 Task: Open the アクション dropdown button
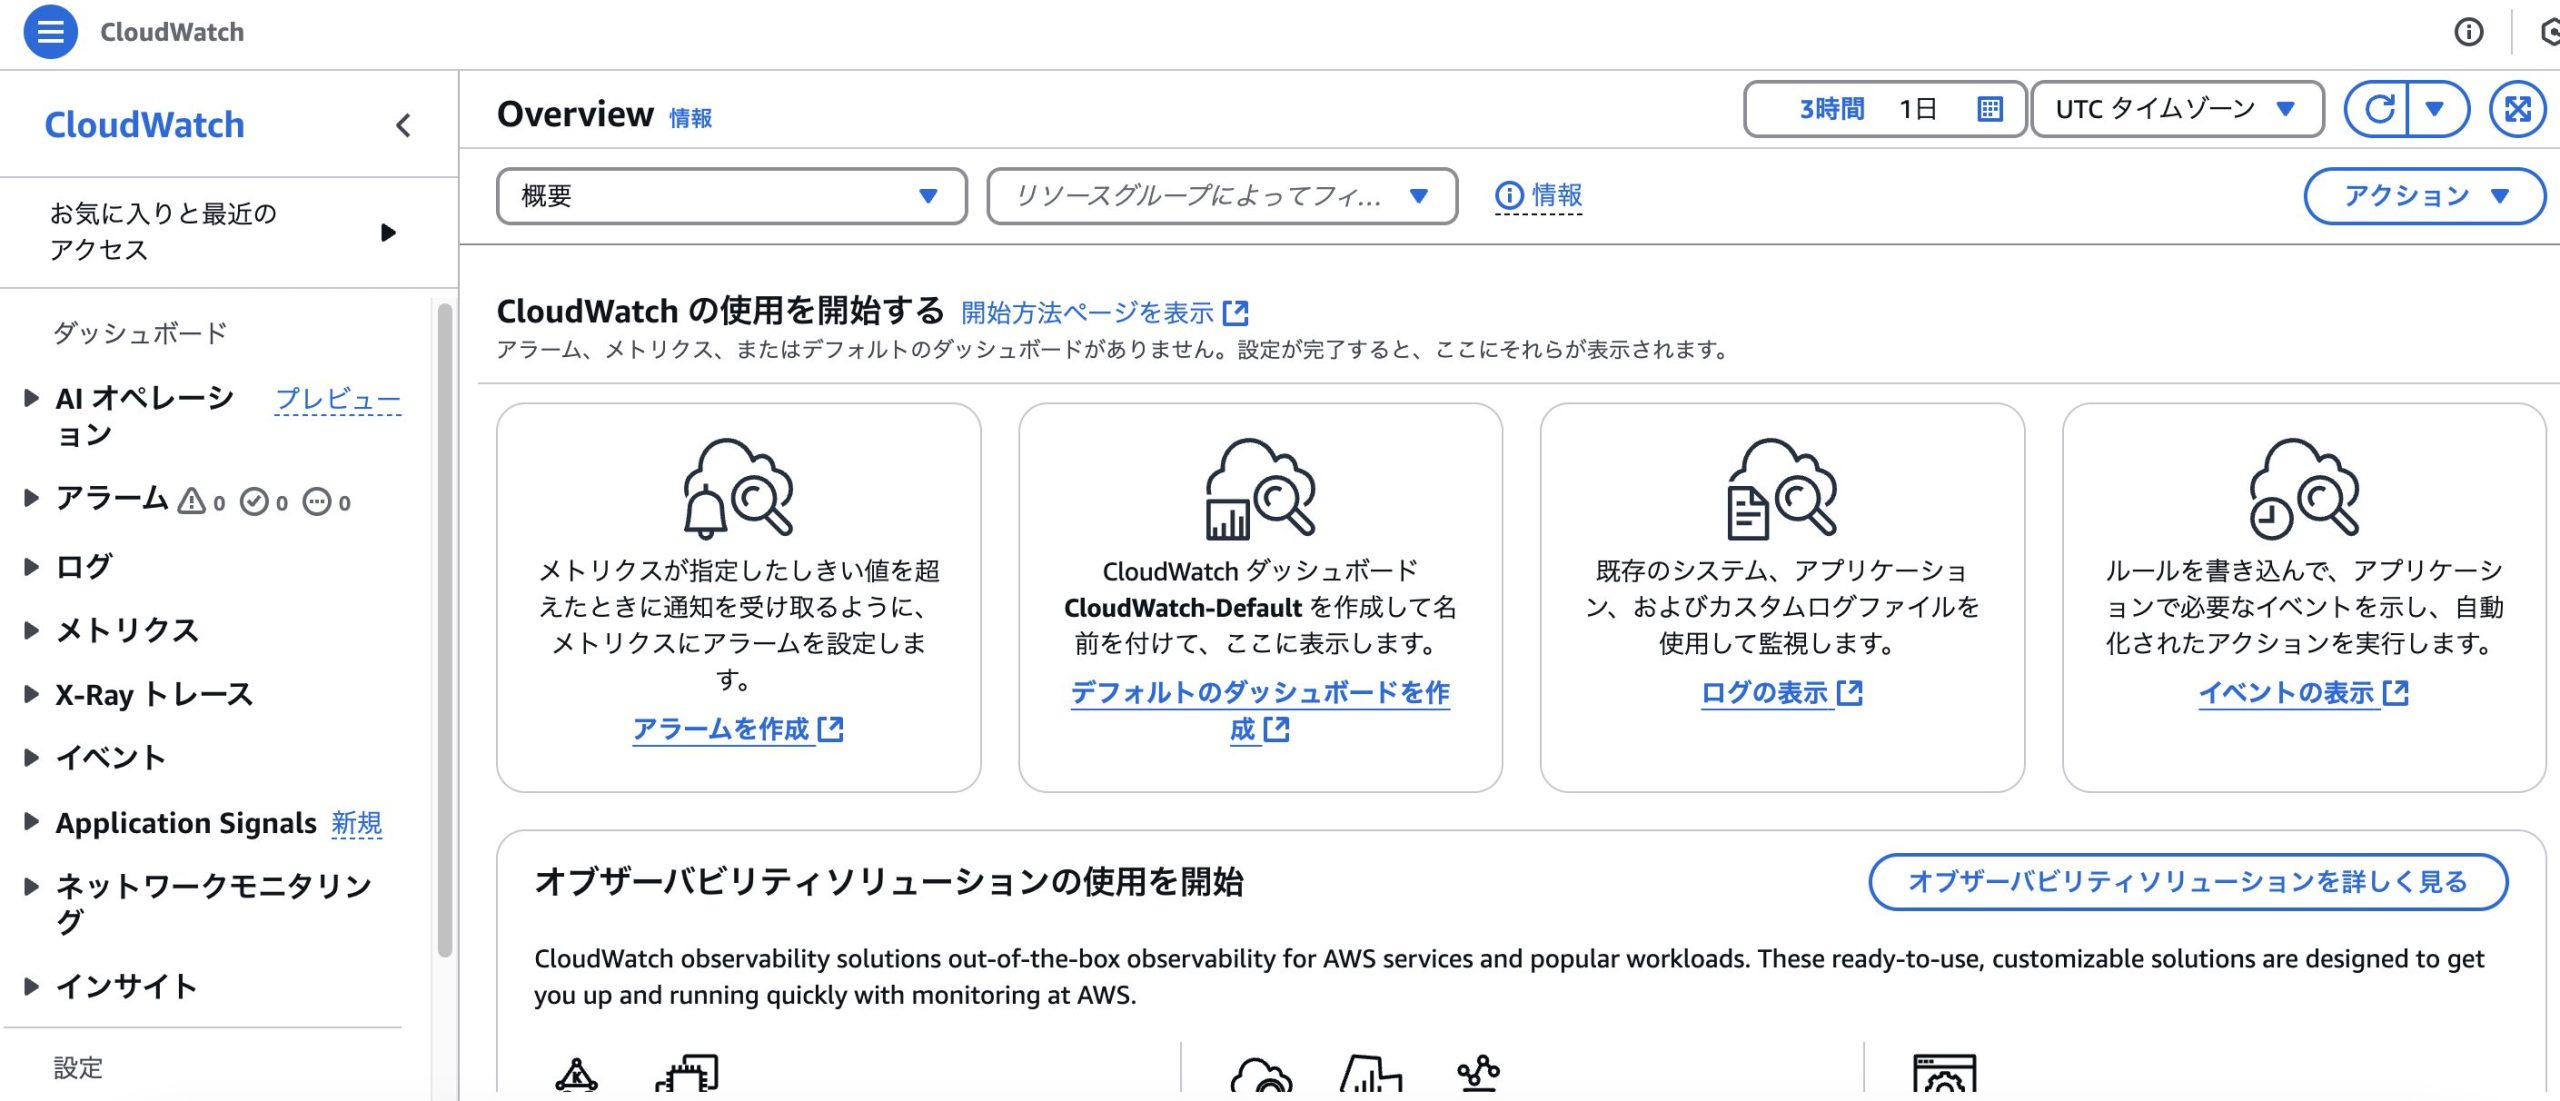(x=2425, y=196)
